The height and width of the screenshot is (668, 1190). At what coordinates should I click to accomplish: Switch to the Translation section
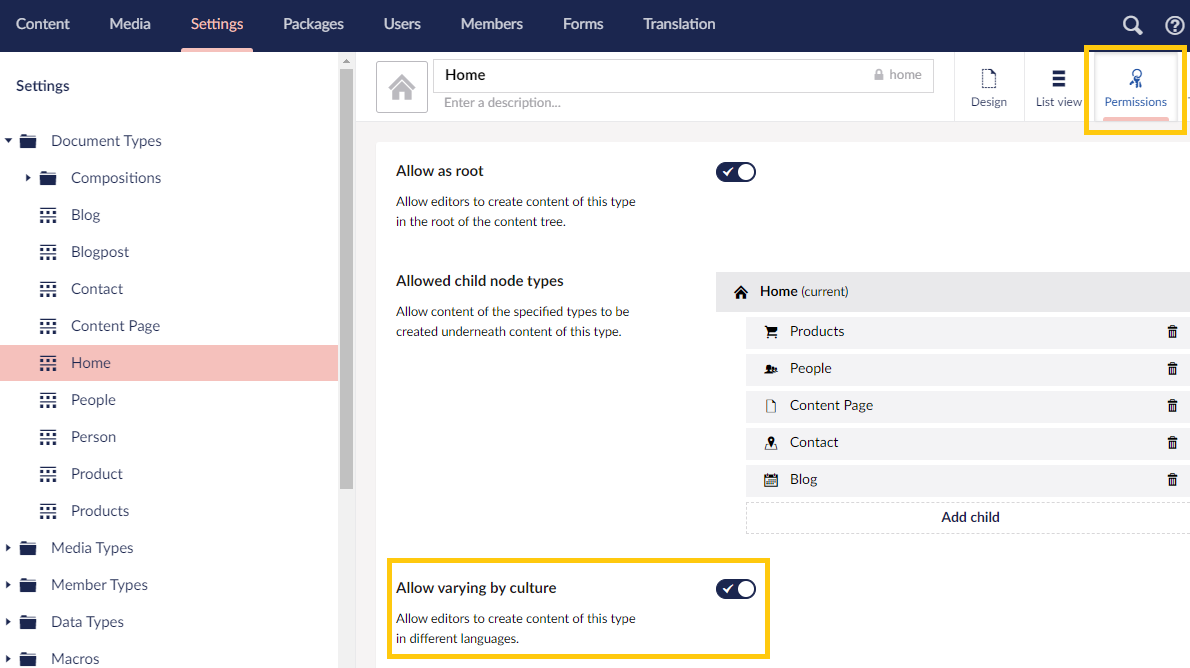pyautogui.click(x=679, y=24)
